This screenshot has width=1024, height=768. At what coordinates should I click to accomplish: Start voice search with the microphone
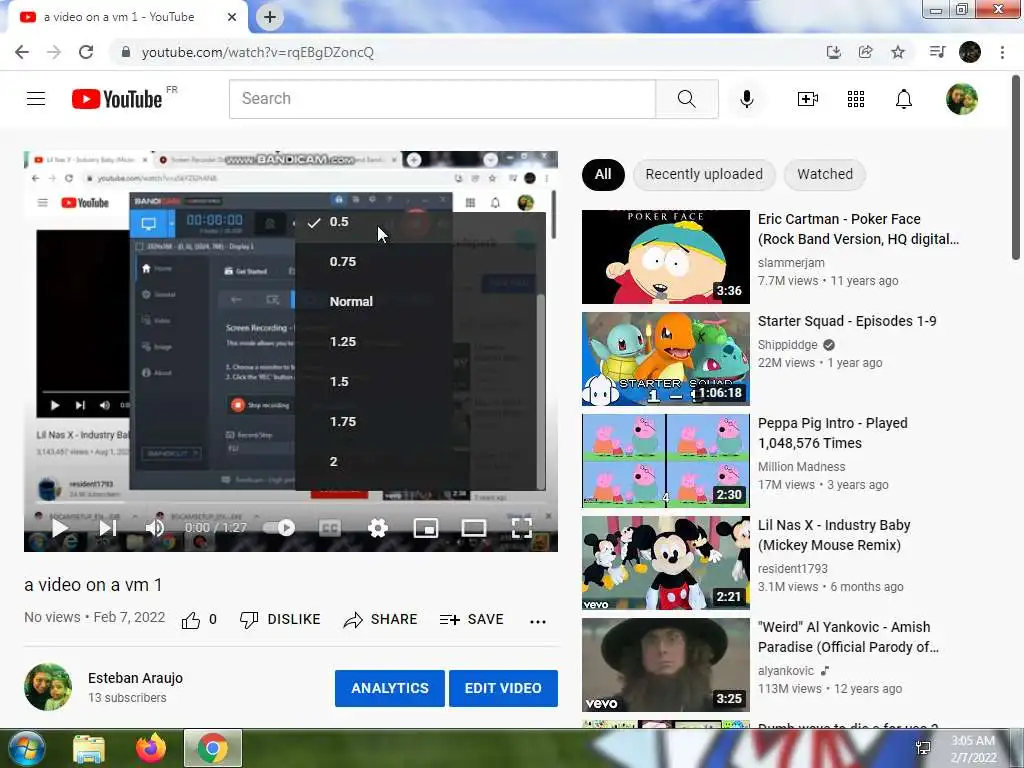pyautogui.click(x=747, y=99)
